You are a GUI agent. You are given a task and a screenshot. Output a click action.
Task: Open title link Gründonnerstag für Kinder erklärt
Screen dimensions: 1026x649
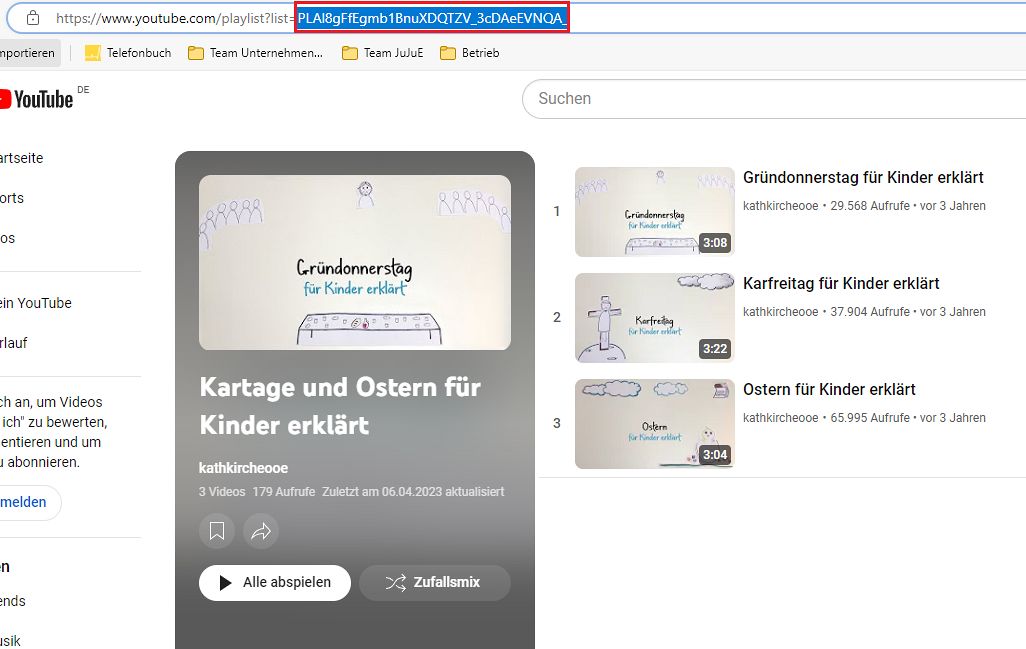pos(863,178)
